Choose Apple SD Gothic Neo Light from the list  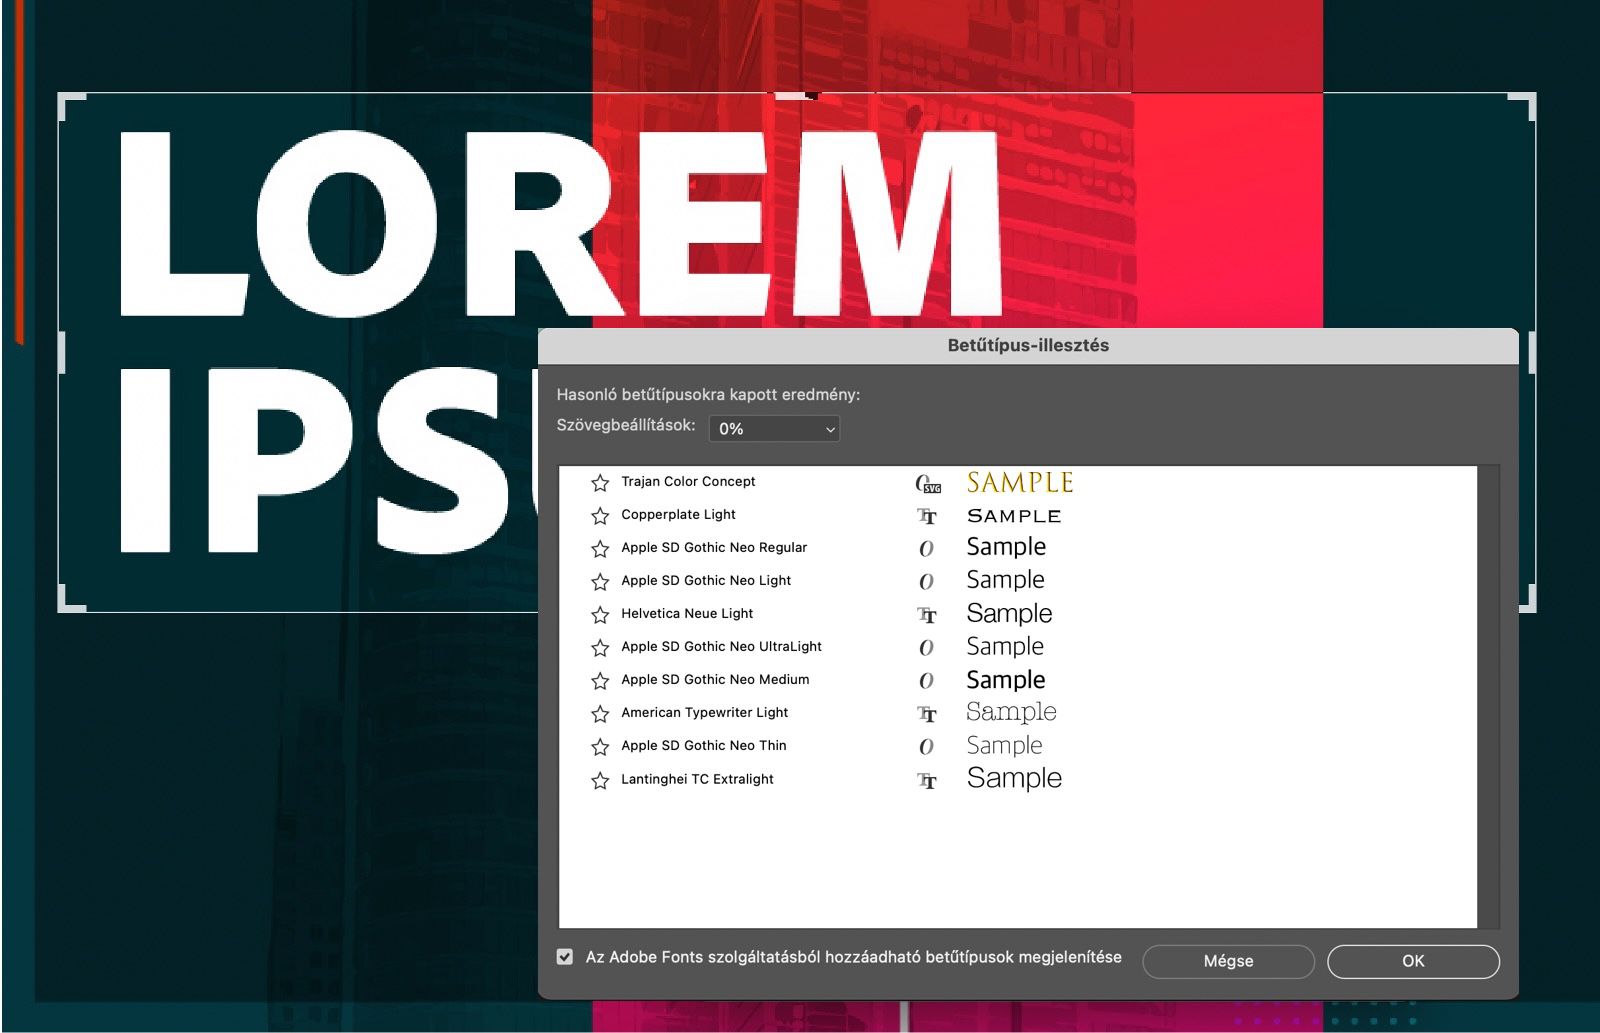[706, 580]
